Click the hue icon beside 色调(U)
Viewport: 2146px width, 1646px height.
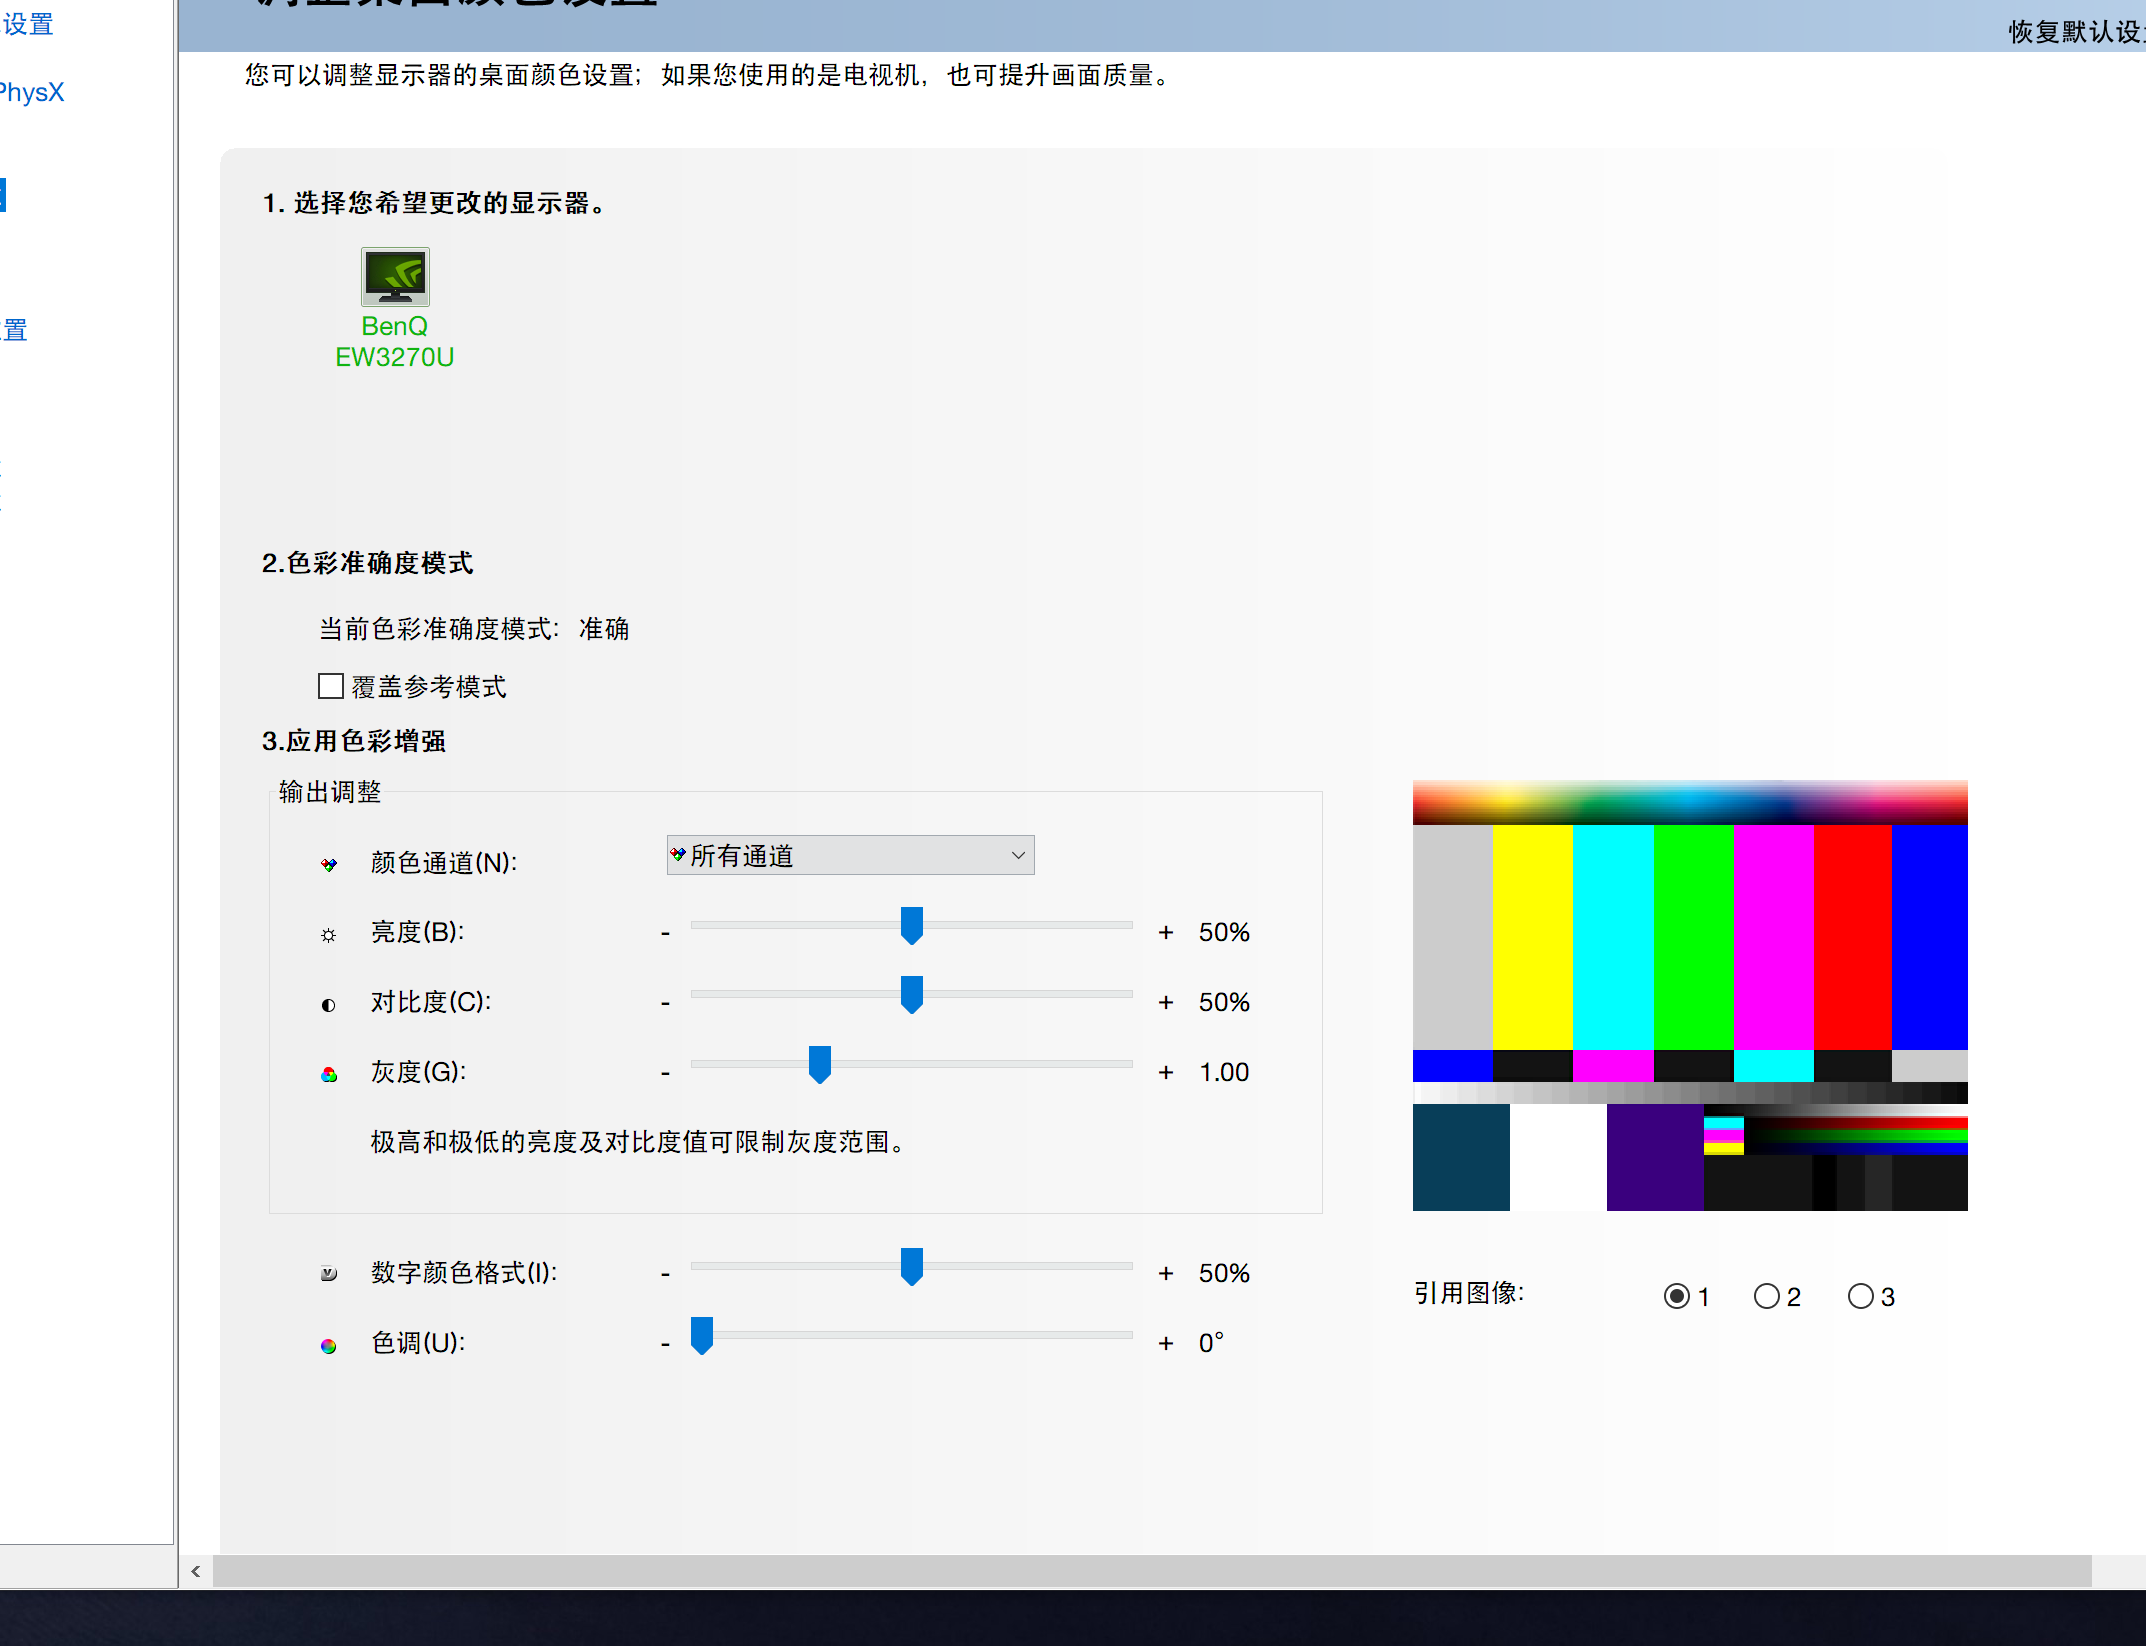(x=329, y=1345)
